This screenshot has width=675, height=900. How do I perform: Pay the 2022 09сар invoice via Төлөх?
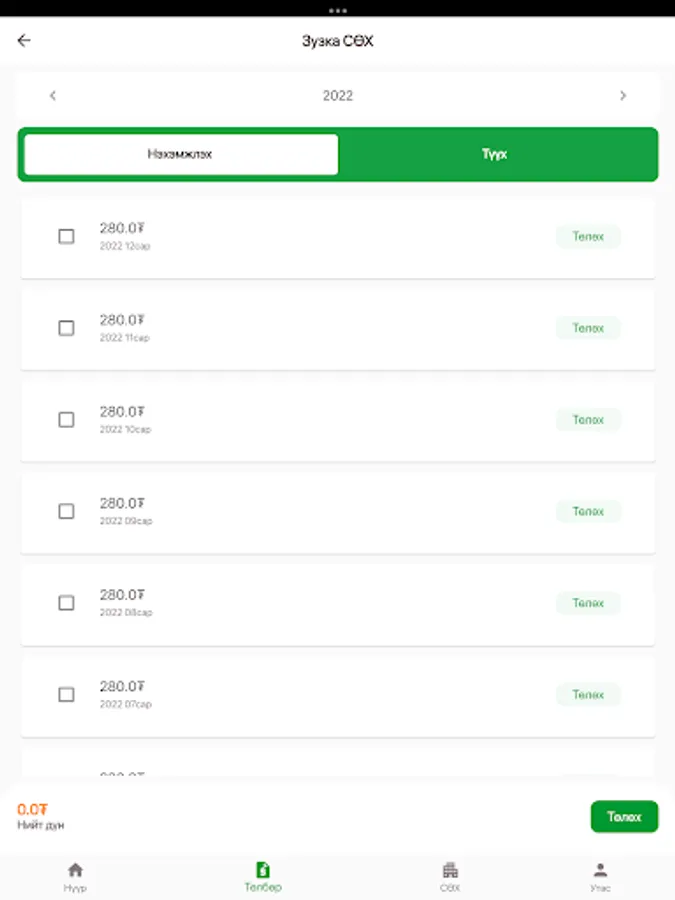(x=588, y=511)
